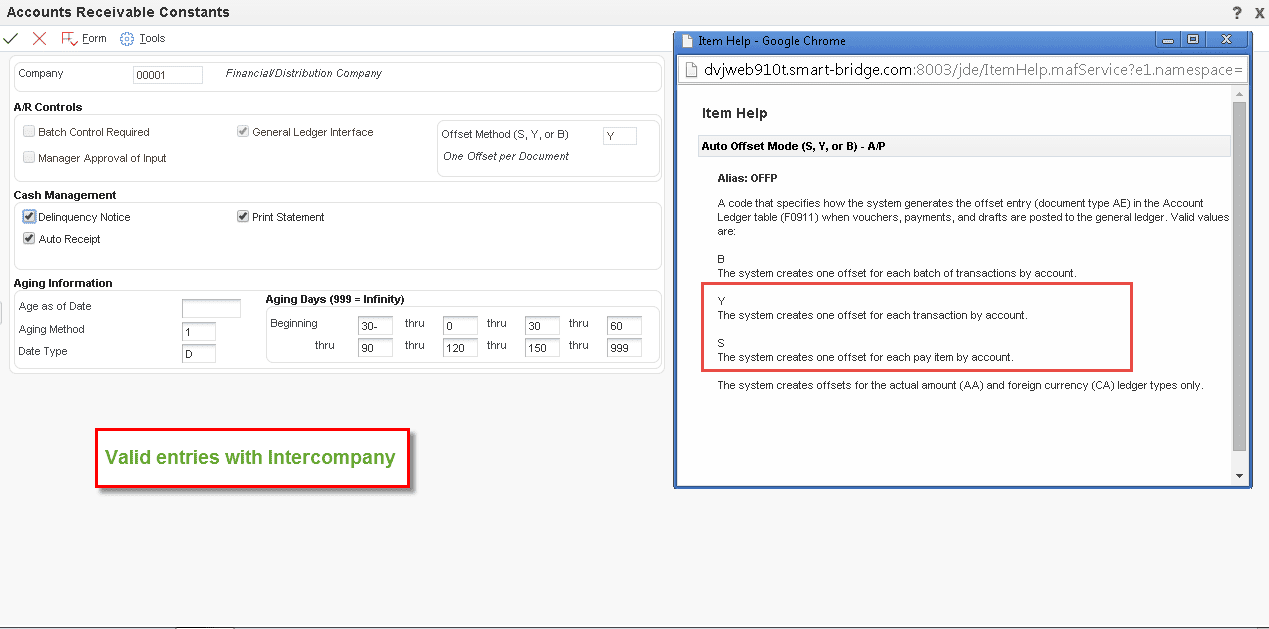This screenshot has width=1269, height=629.
Task: Toggle Batch Control Required checkbox
Action: click(29, 132)
